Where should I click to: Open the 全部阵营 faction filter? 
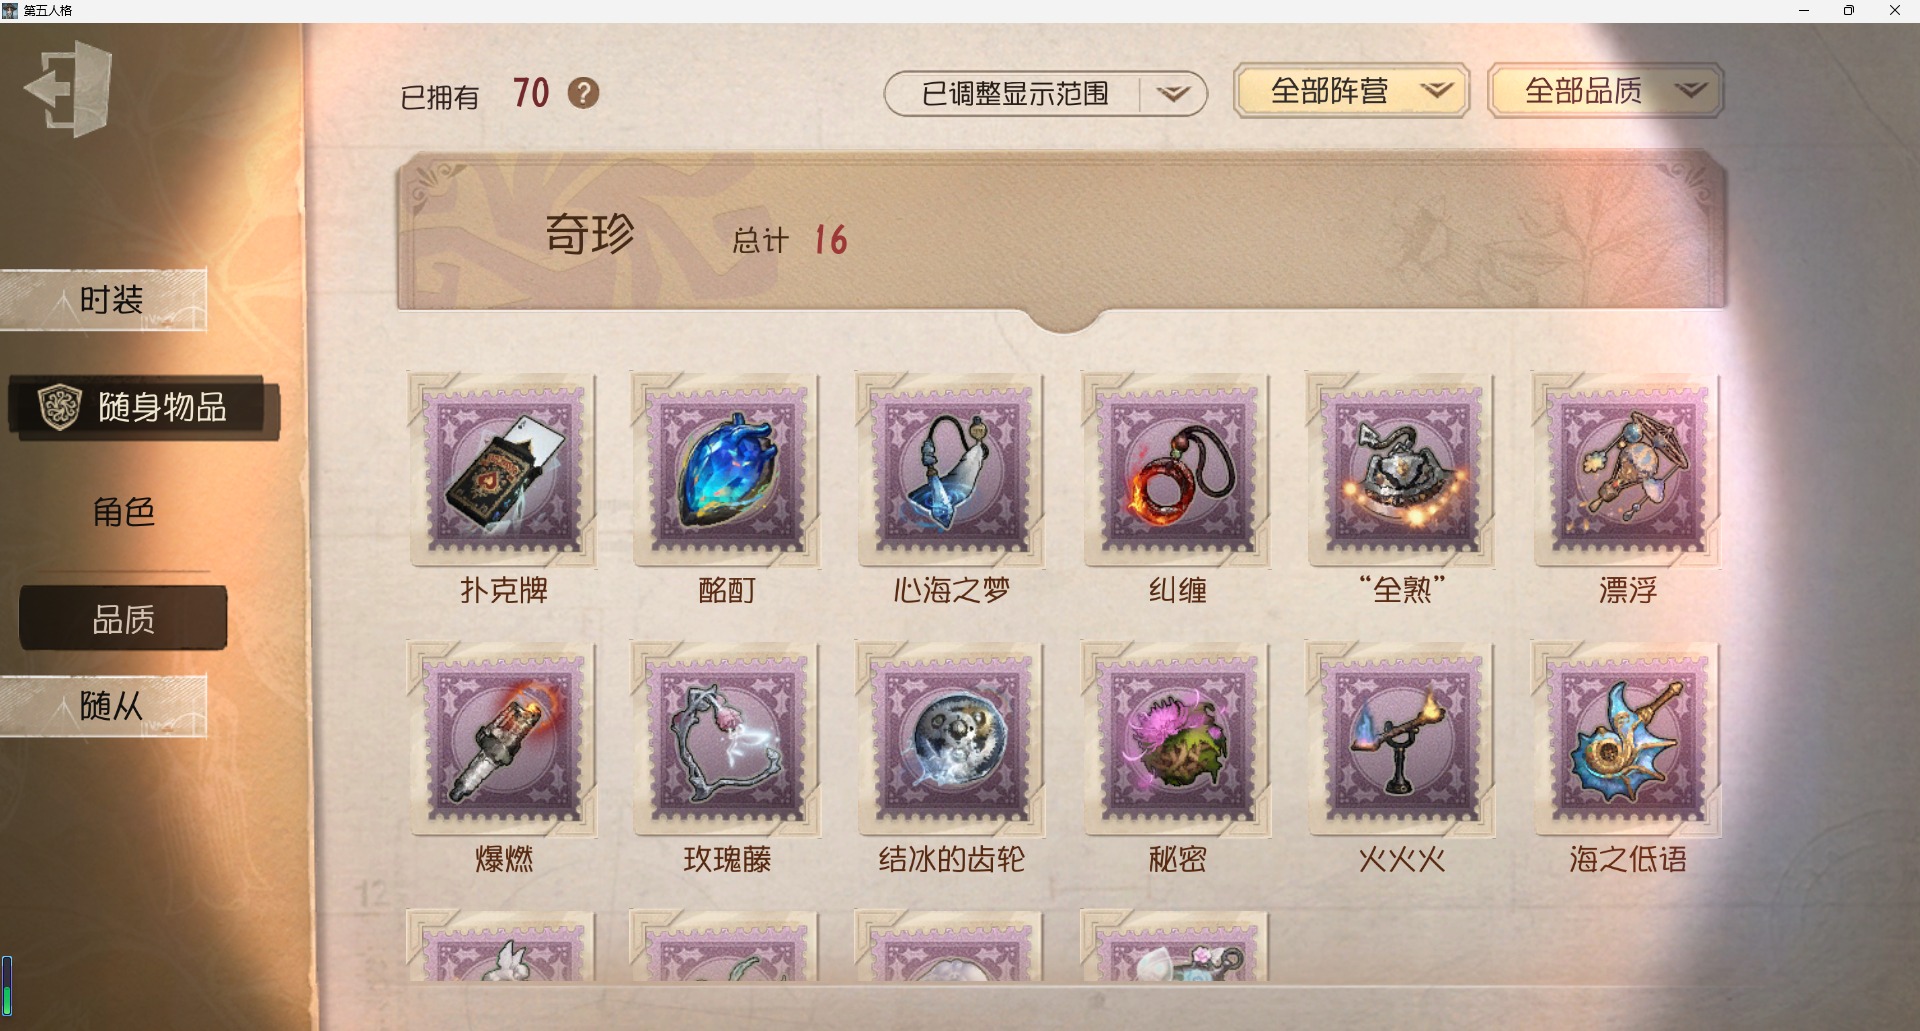1352,91
